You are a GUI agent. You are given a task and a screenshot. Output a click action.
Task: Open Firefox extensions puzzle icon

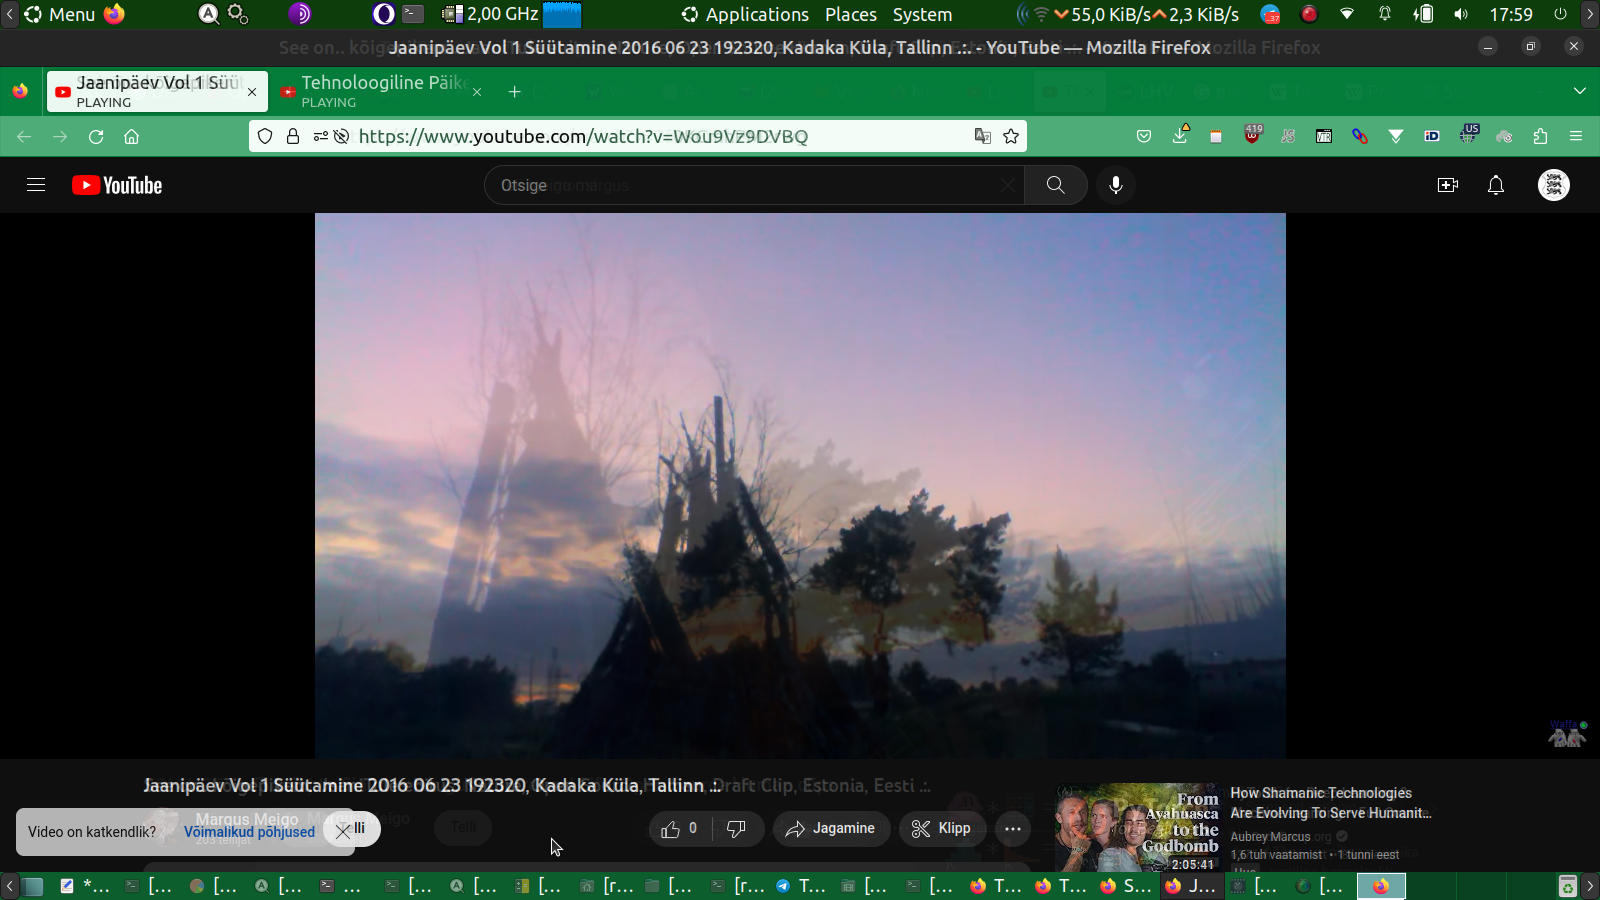1540,136
